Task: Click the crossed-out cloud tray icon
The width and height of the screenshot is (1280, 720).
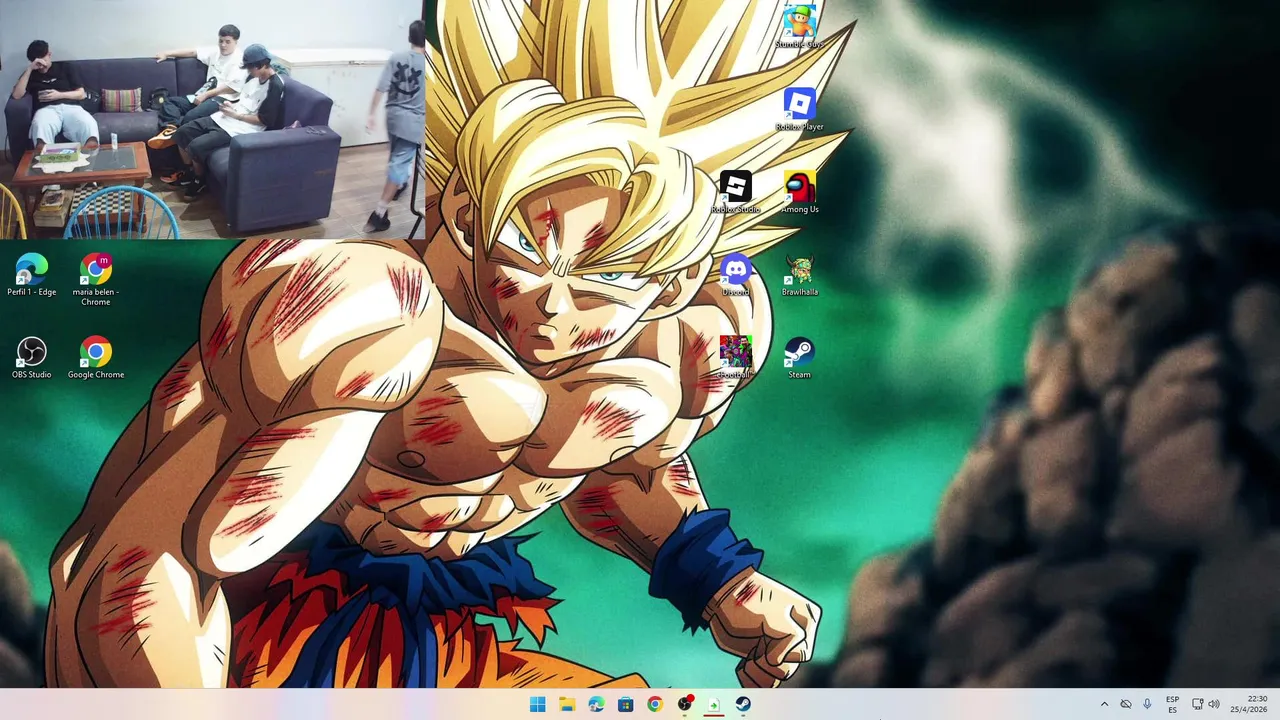Action: click(1126, 704)
